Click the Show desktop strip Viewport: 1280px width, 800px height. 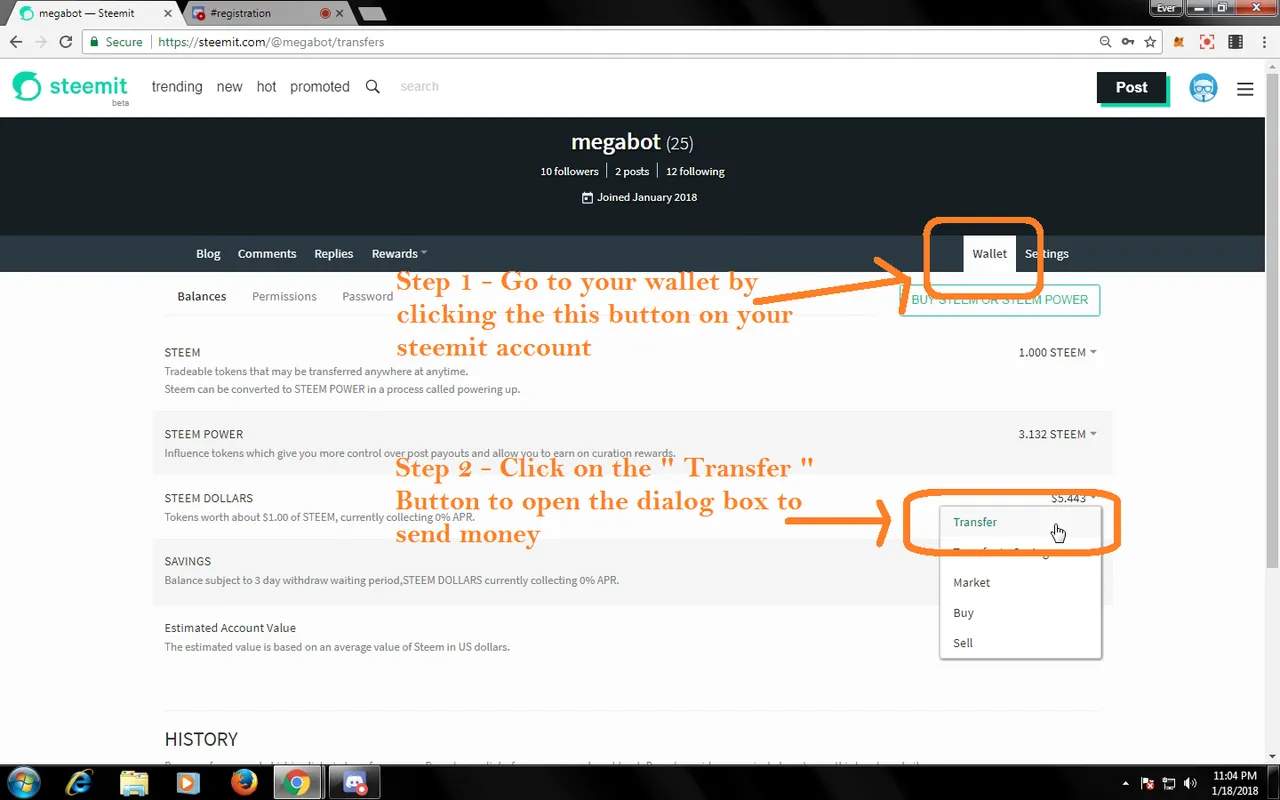1274,783
